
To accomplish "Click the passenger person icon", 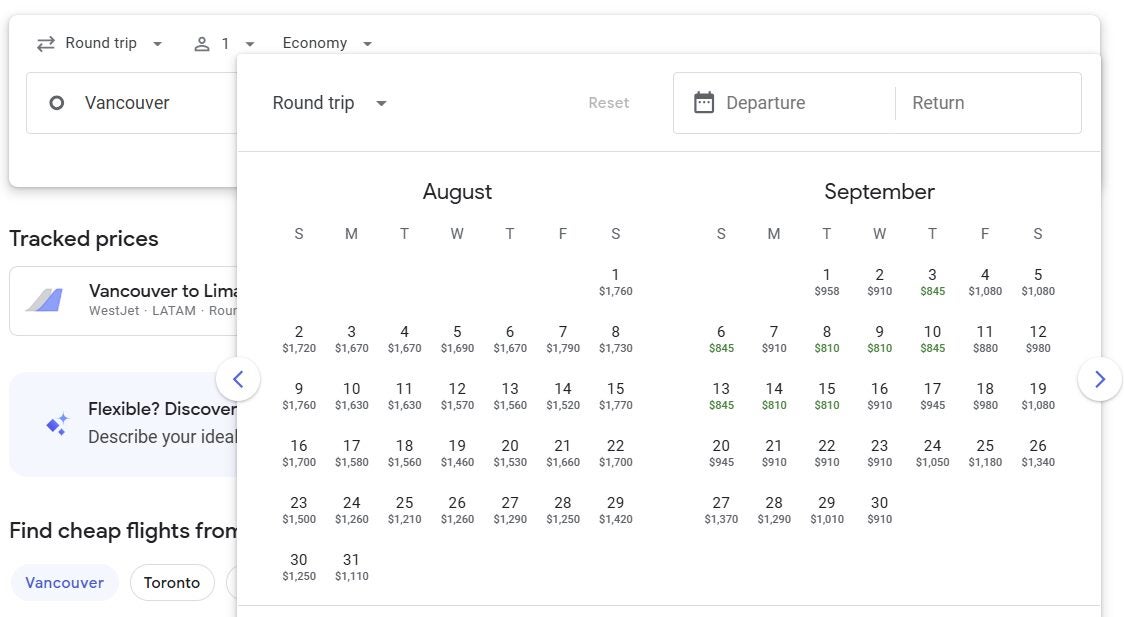I will click(202, 44).
